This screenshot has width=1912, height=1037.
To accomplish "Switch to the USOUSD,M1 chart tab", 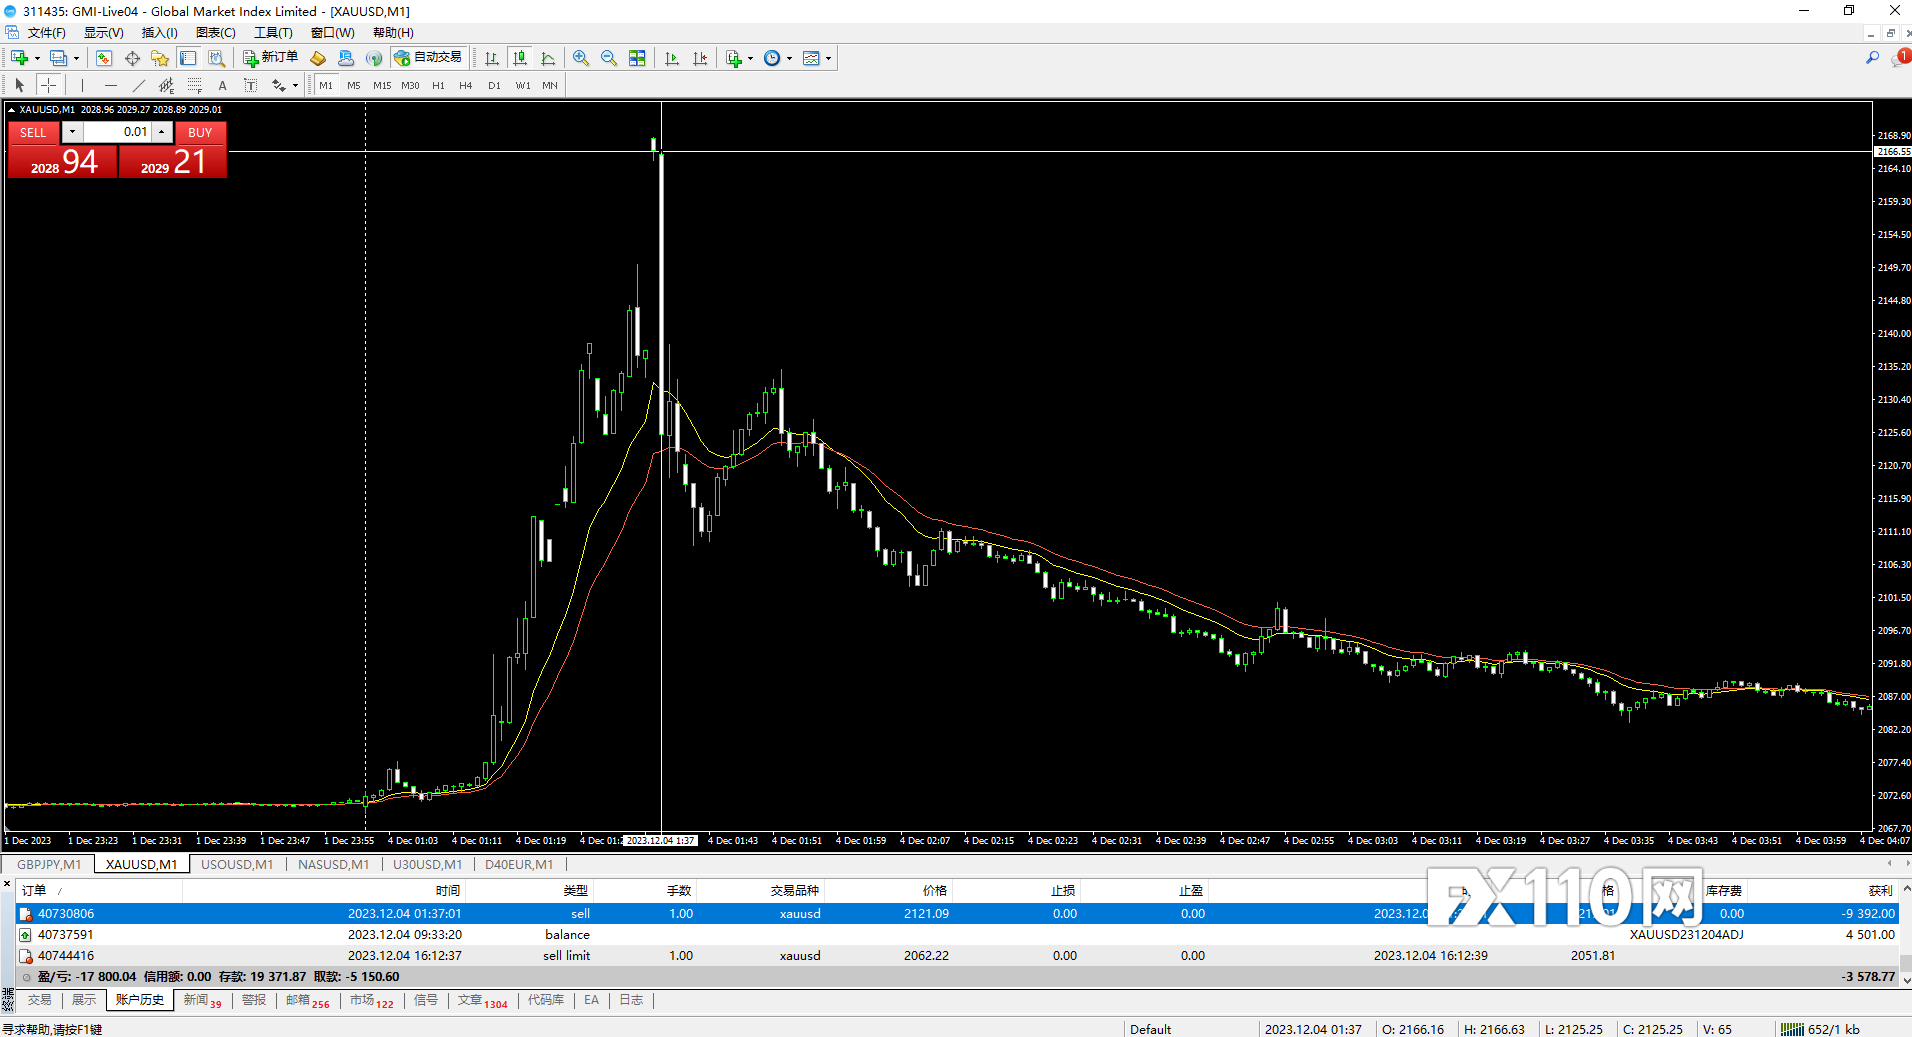I will click(x=237, y=864).
